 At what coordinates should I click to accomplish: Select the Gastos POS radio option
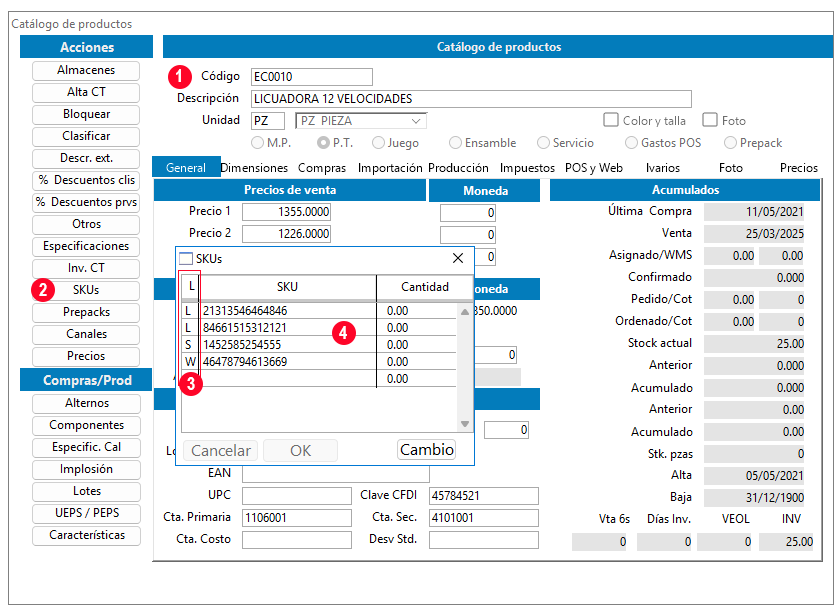coord(632,143)
